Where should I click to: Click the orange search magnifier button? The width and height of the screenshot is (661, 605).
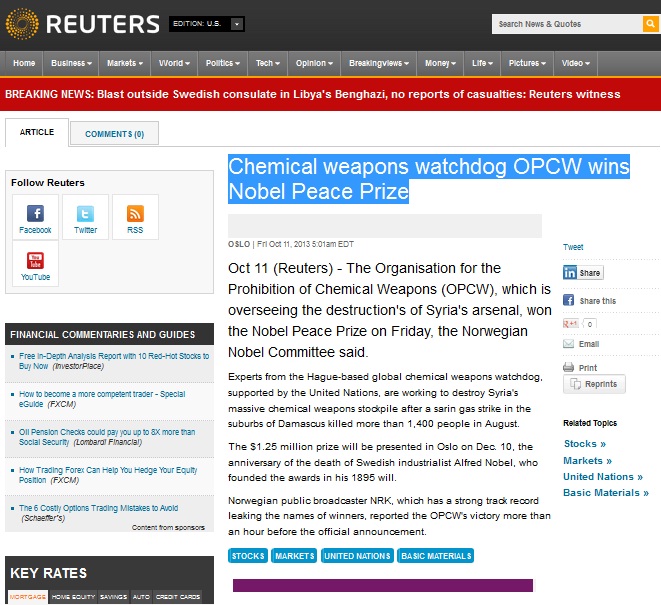coord(651,24)
